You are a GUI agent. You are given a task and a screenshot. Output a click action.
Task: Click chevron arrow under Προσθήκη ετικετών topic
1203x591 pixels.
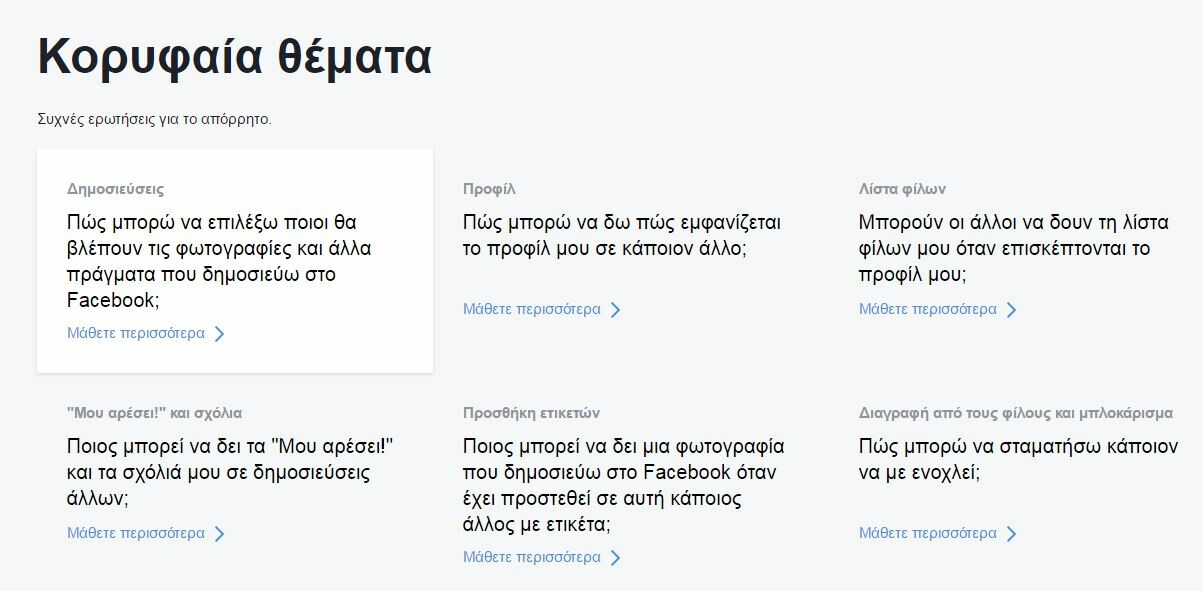(616, 558)
